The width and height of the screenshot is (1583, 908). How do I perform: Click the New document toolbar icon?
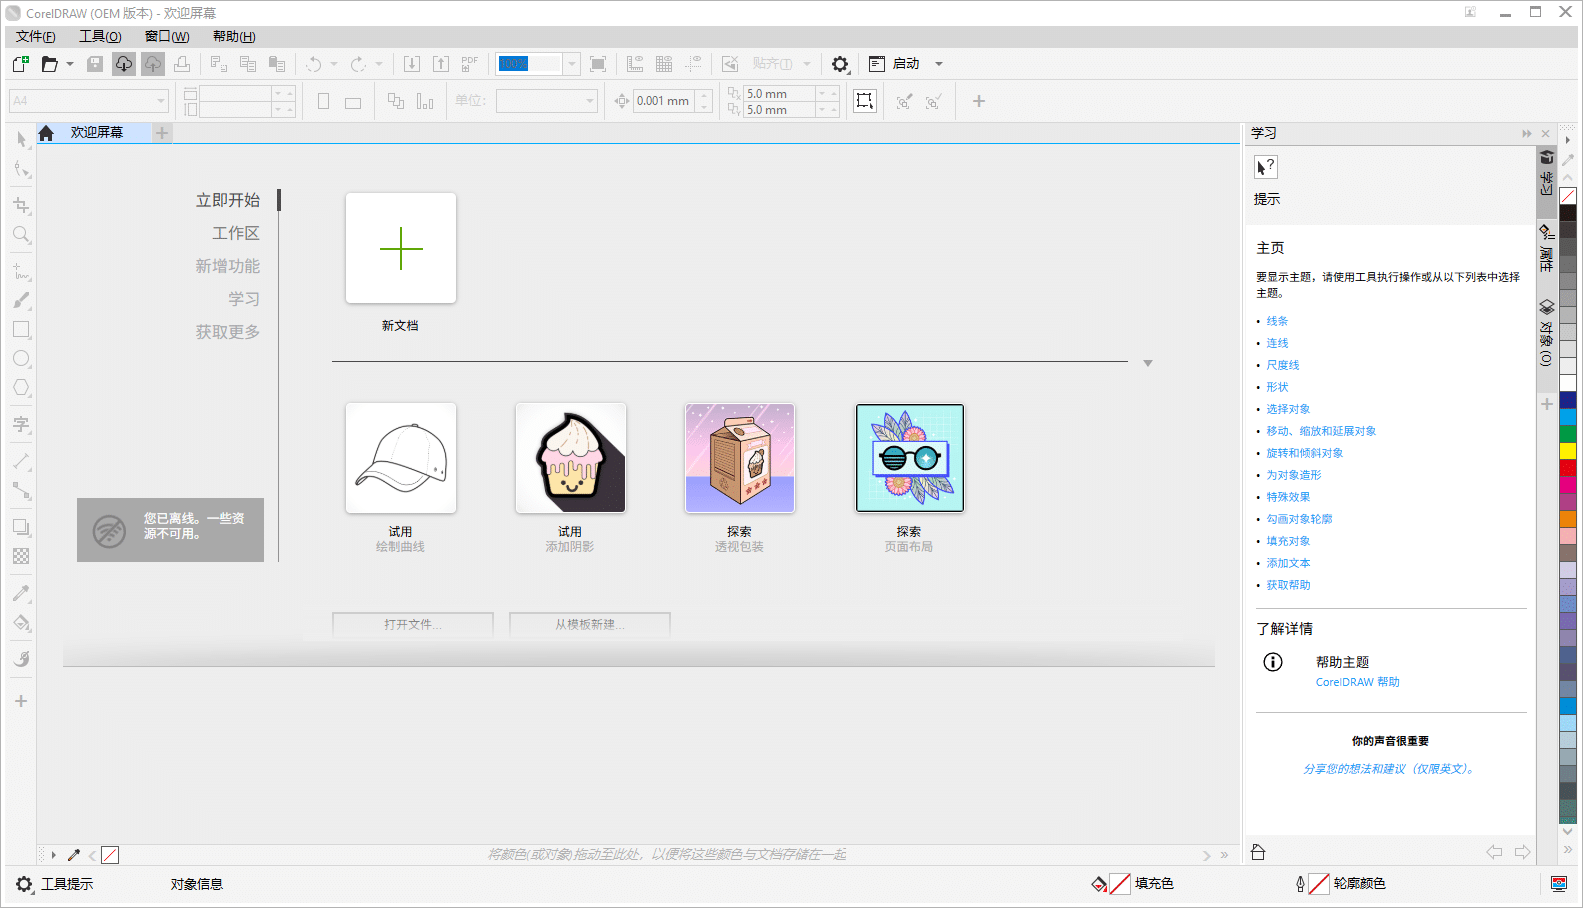pos(20,64)
